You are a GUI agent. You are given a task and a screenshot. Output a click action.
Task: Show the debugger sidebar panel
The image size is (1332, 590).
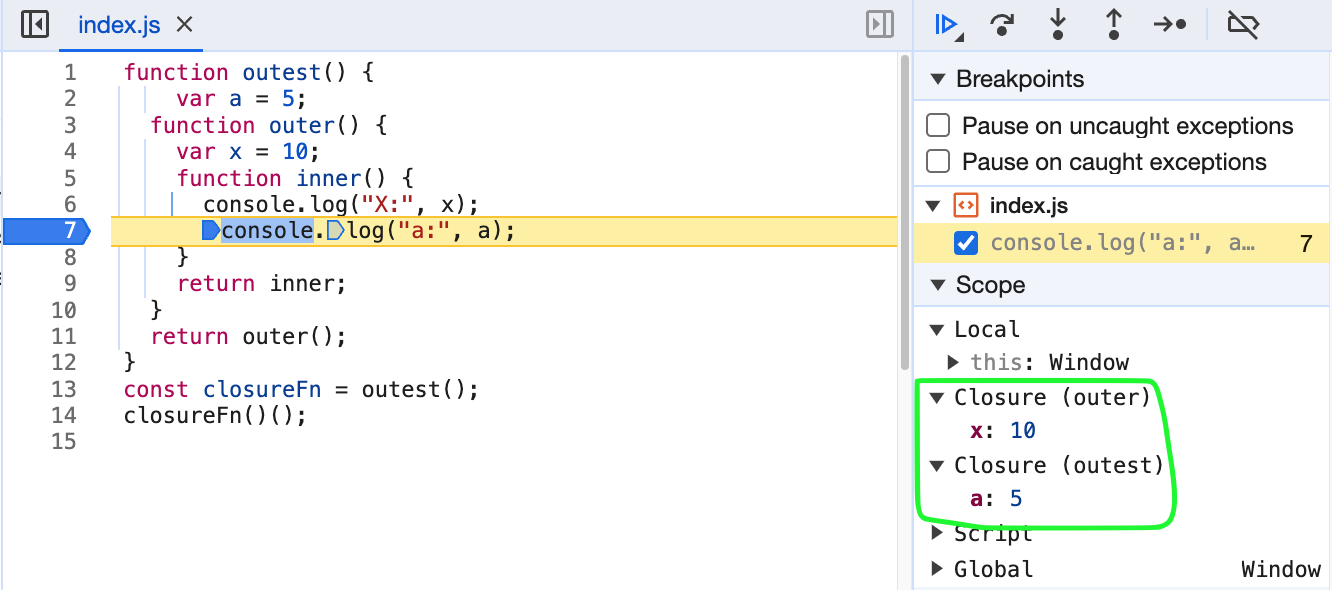(x=878, y=24)
